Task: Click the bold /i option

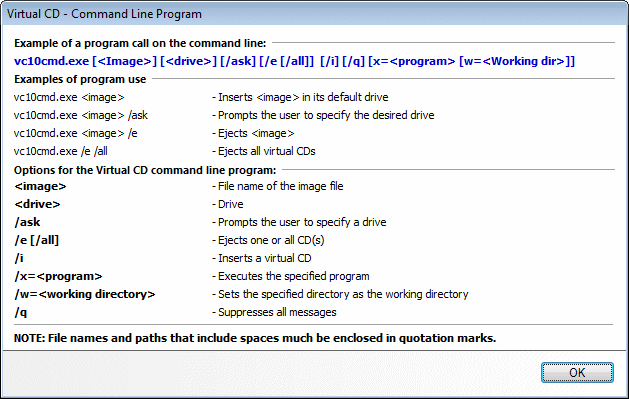Action: coord(19,258)
